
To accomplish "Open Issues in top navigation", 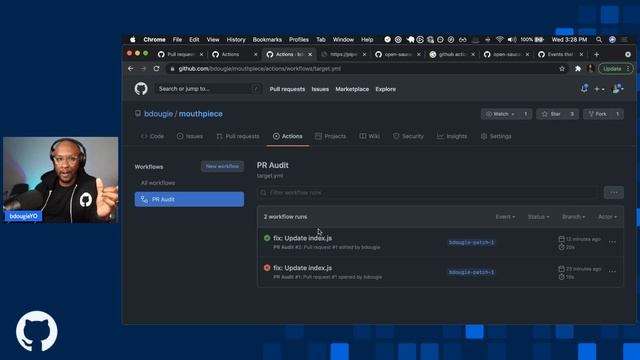I will click(320, 89).
